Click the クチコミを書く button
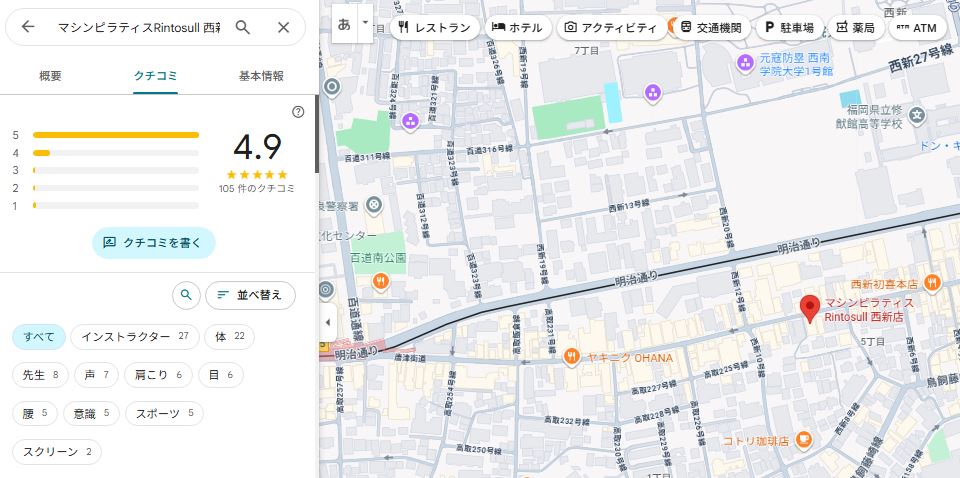 coord(154,243)
